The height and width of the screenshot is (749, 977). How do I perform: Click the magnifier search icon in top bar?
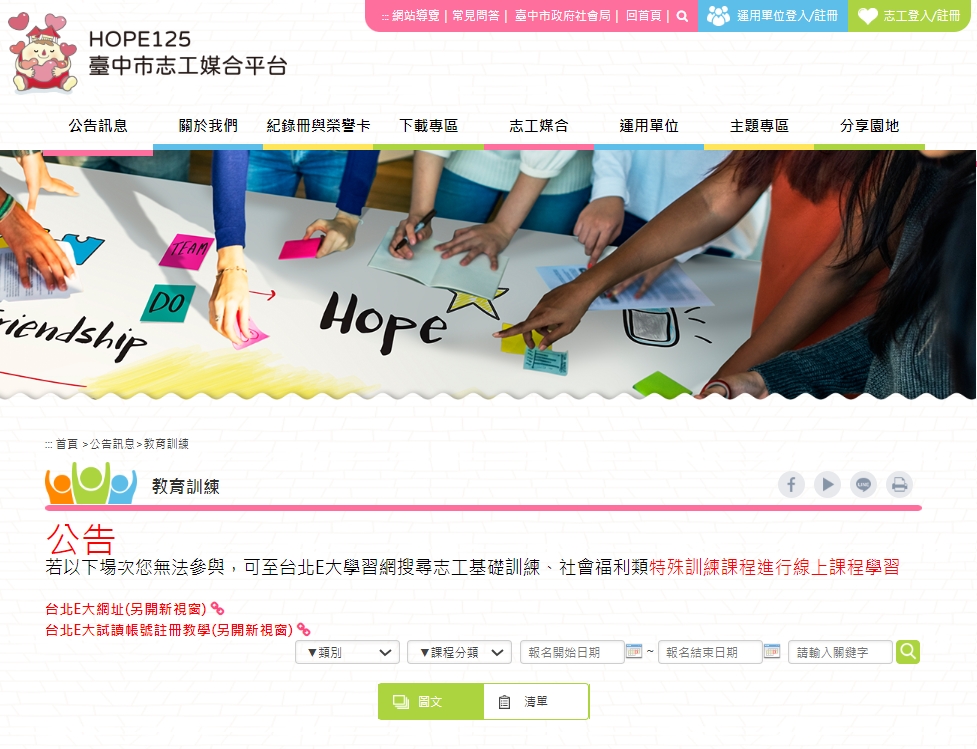682,16
